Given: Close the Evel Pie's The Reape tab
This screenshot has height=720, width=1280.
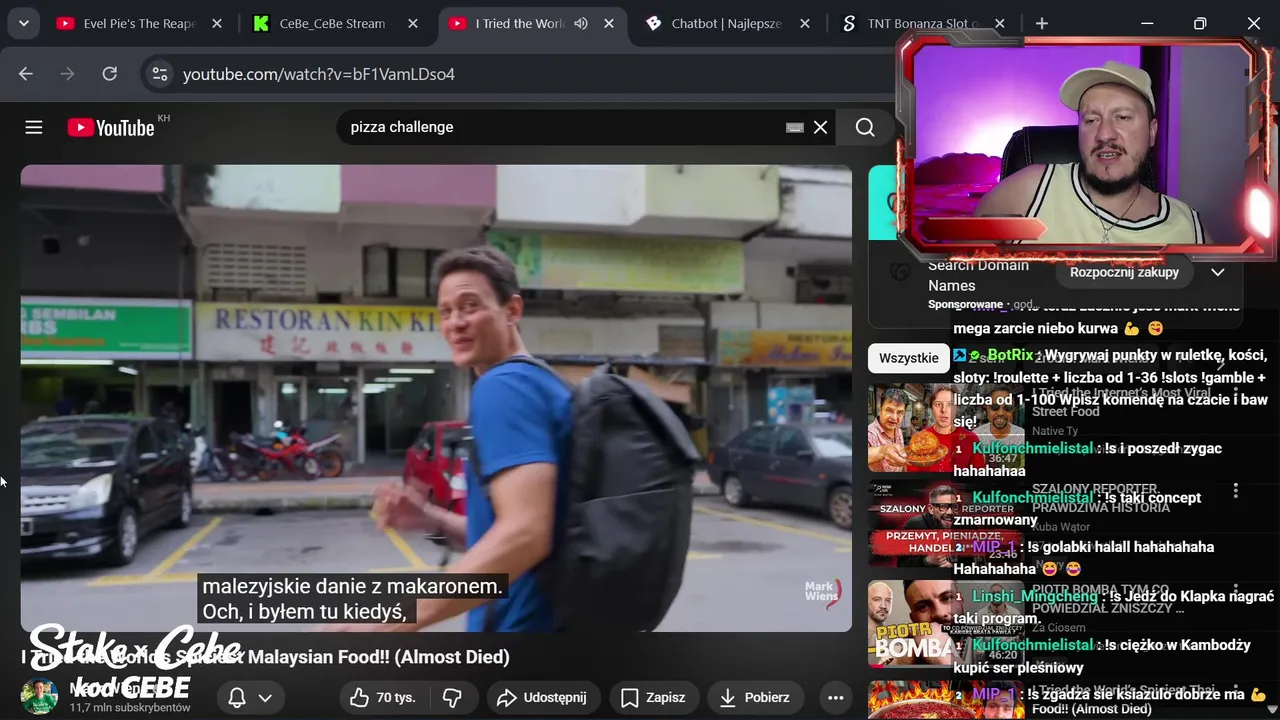Looking at the screenshot, I should click(x=217, y=23).
